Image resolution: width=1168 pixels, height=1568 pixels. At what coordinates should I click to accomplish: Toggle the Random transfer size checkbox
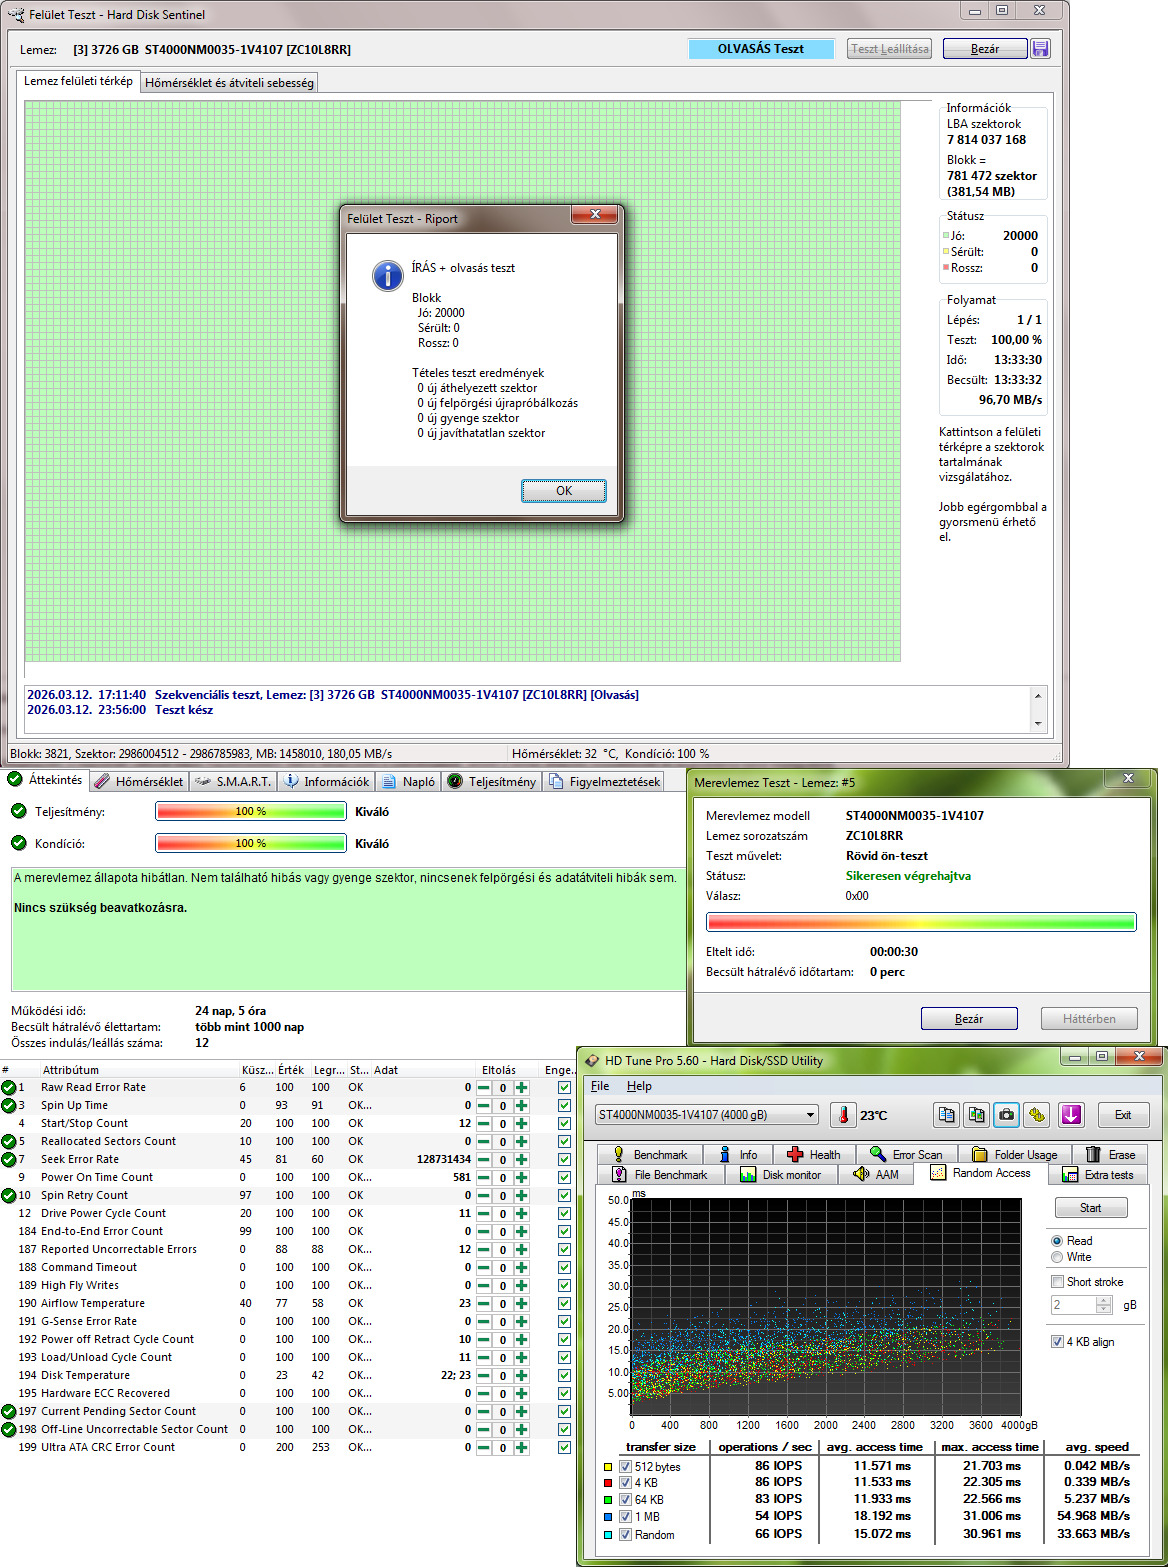click(625, 1535)
